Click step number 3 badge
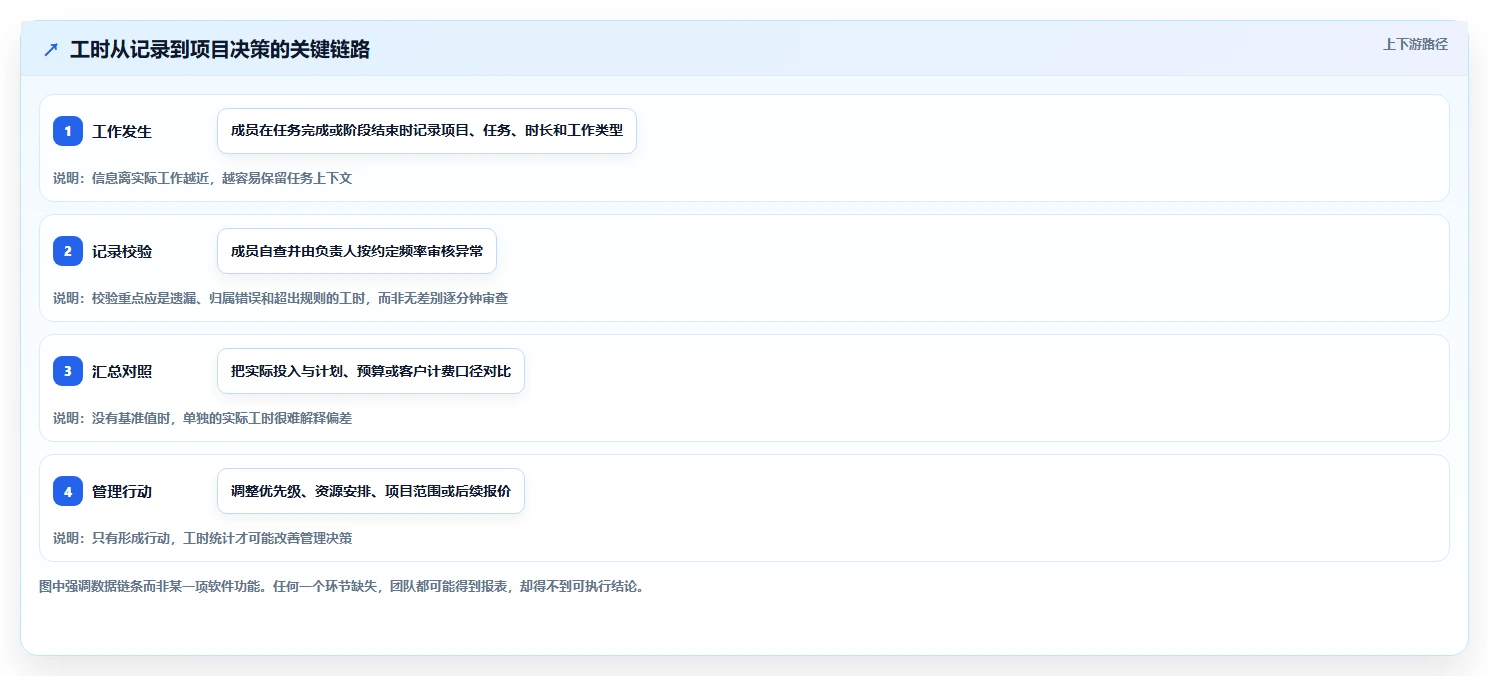Image resolution: width=1489 pixels, height=676 pixels. point(68,371)
